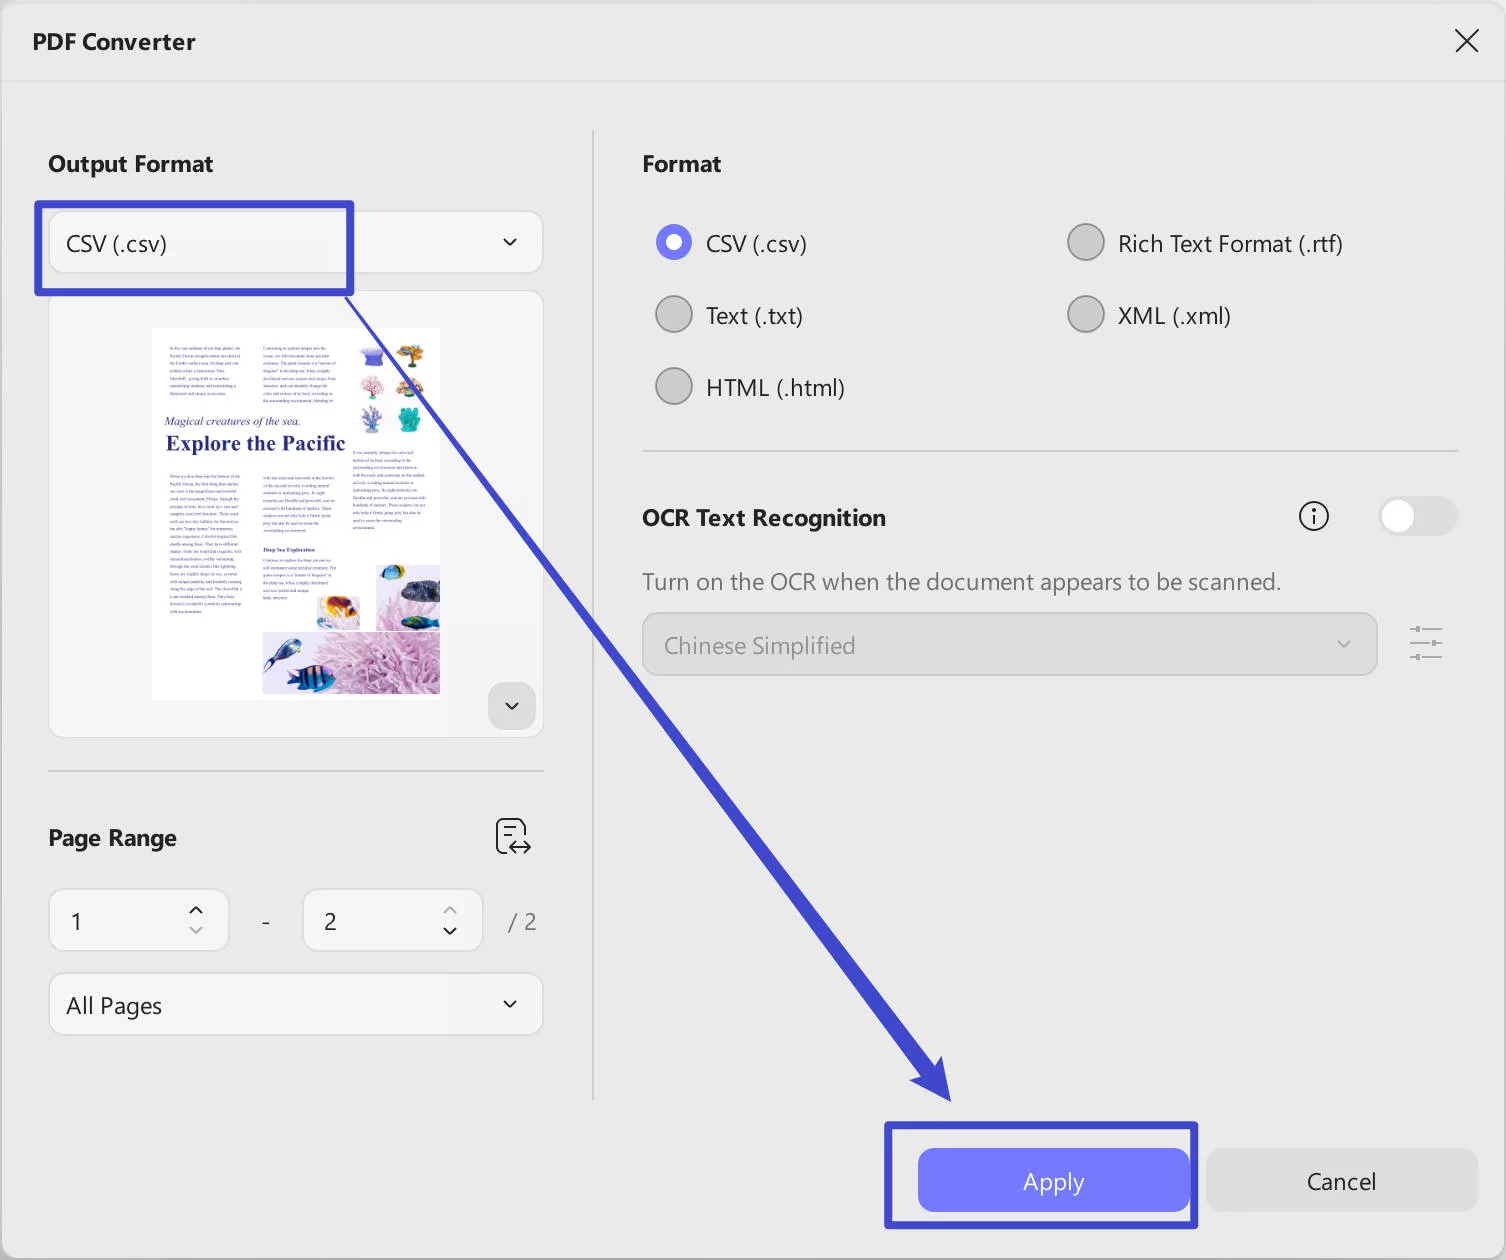Expand the preview with the chevron button
The height and width of the screenshot is (1260, 1506).
pyautogui.click(x=512, y=706)
